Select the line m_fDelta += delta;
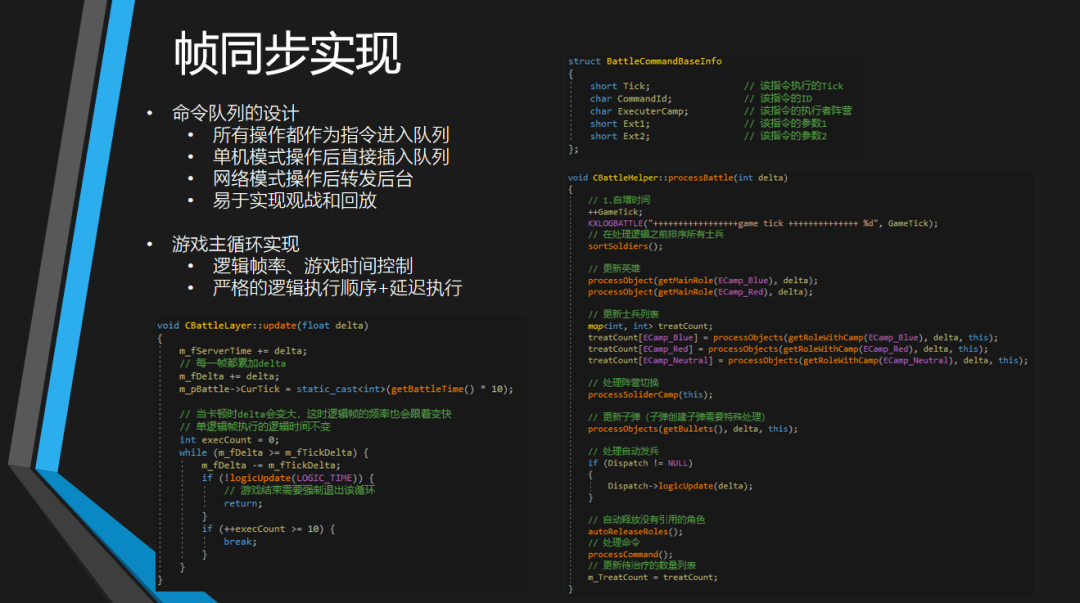The width and height of the screenshot is (1080, 603). (x=229, y=376)
